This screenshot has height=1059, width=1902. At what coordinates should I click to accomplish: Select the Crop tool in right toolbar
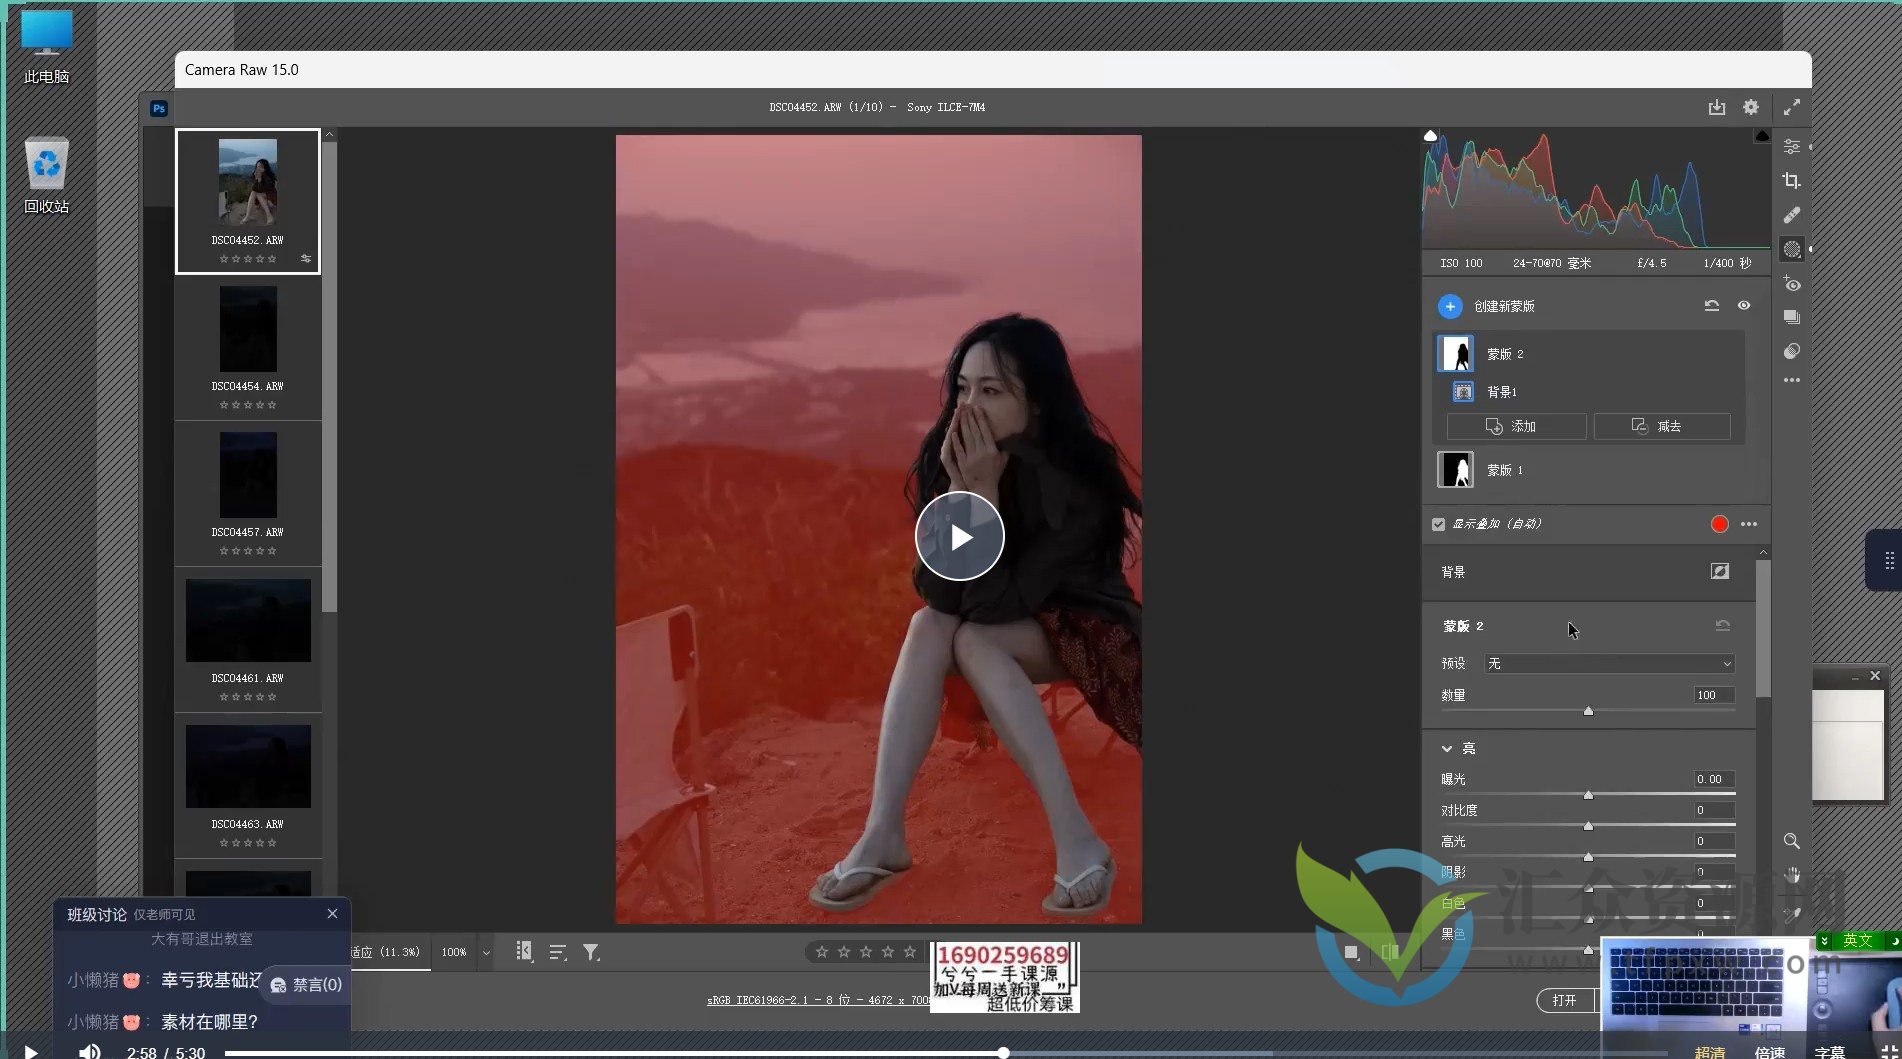click(1791, 181)
